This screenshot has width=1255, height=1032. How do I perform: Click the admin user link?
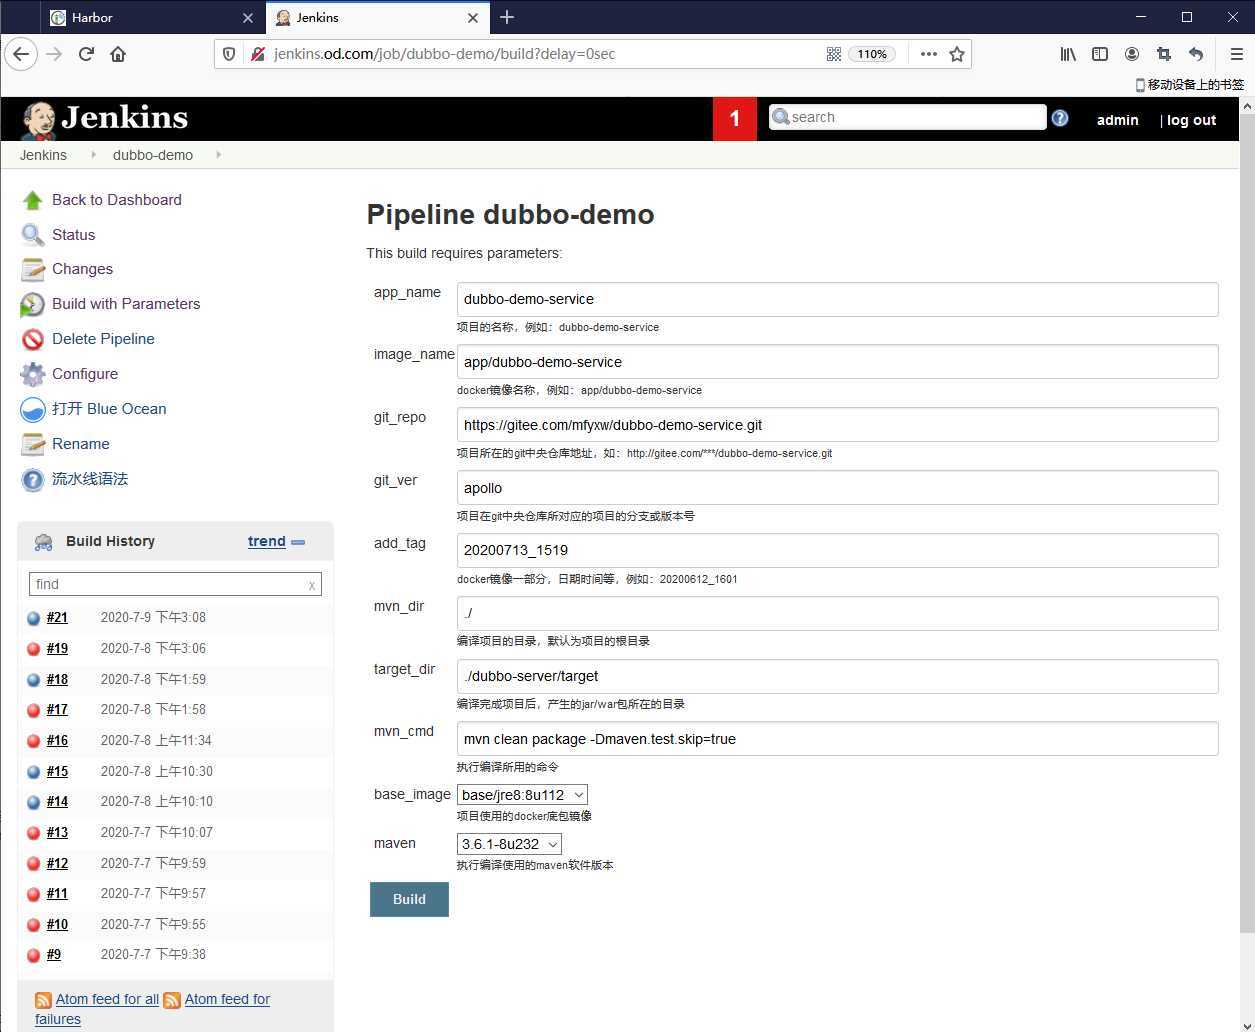[1117, 120]
